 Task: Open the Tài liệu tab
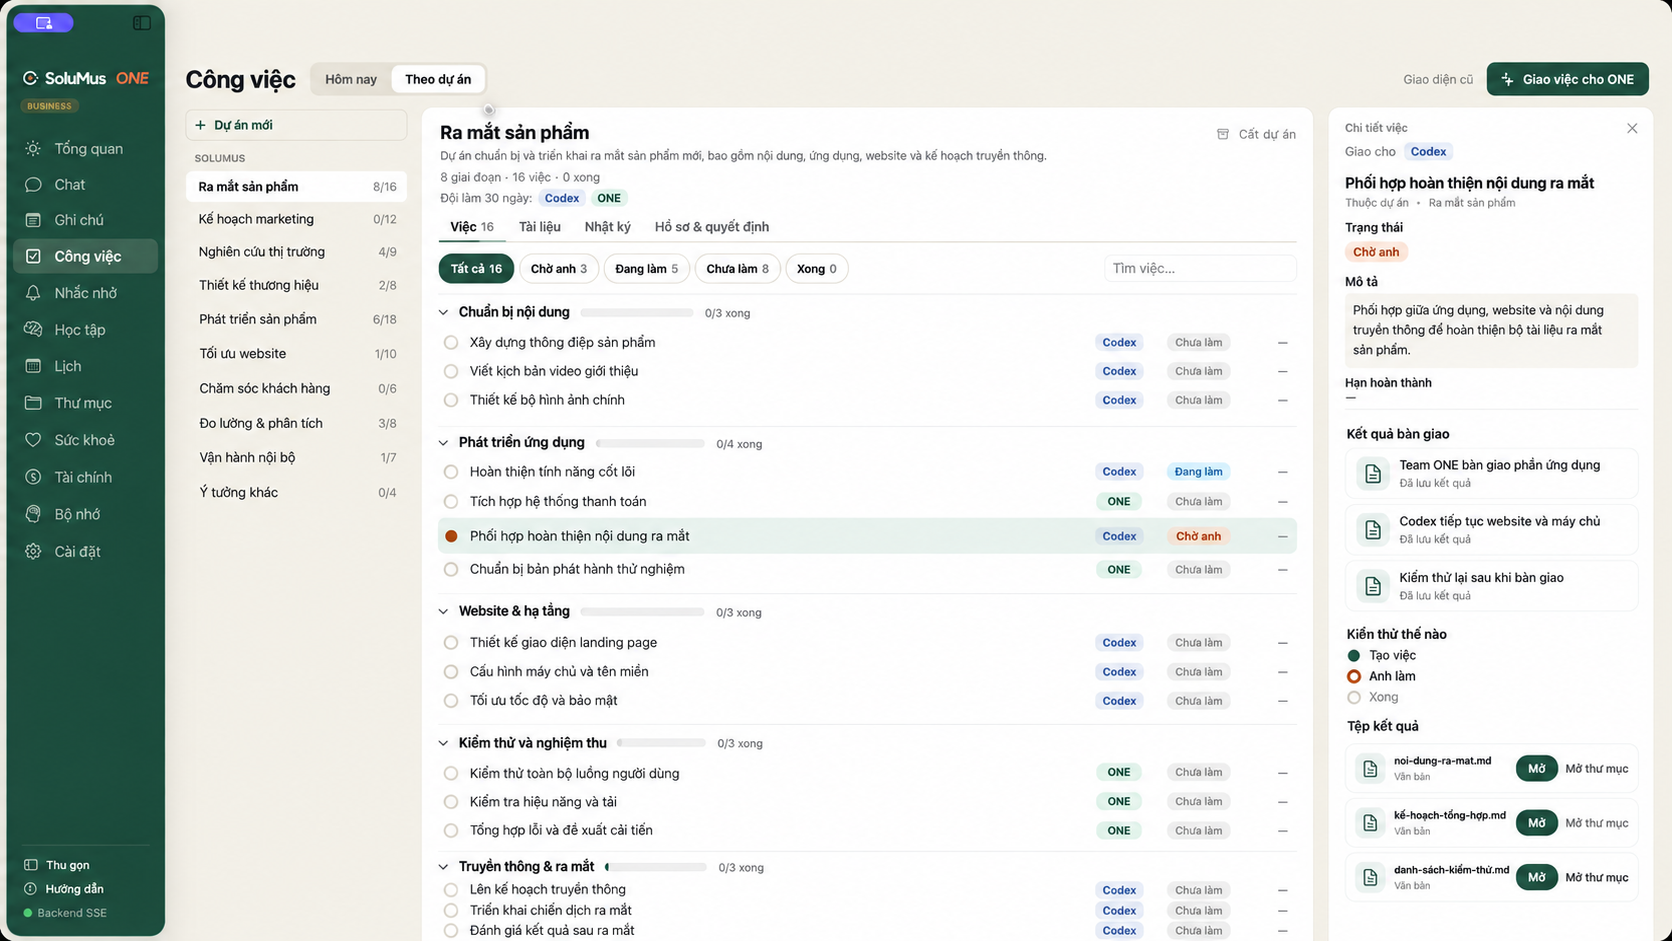(x=539, y=227)
